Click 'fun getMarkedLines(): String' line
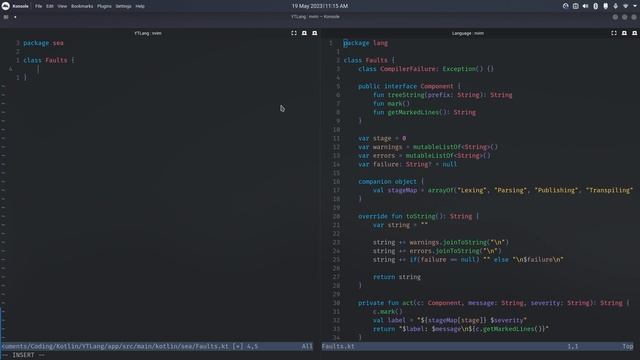This screenshot has height=360, width=640. tap(424, 112)
